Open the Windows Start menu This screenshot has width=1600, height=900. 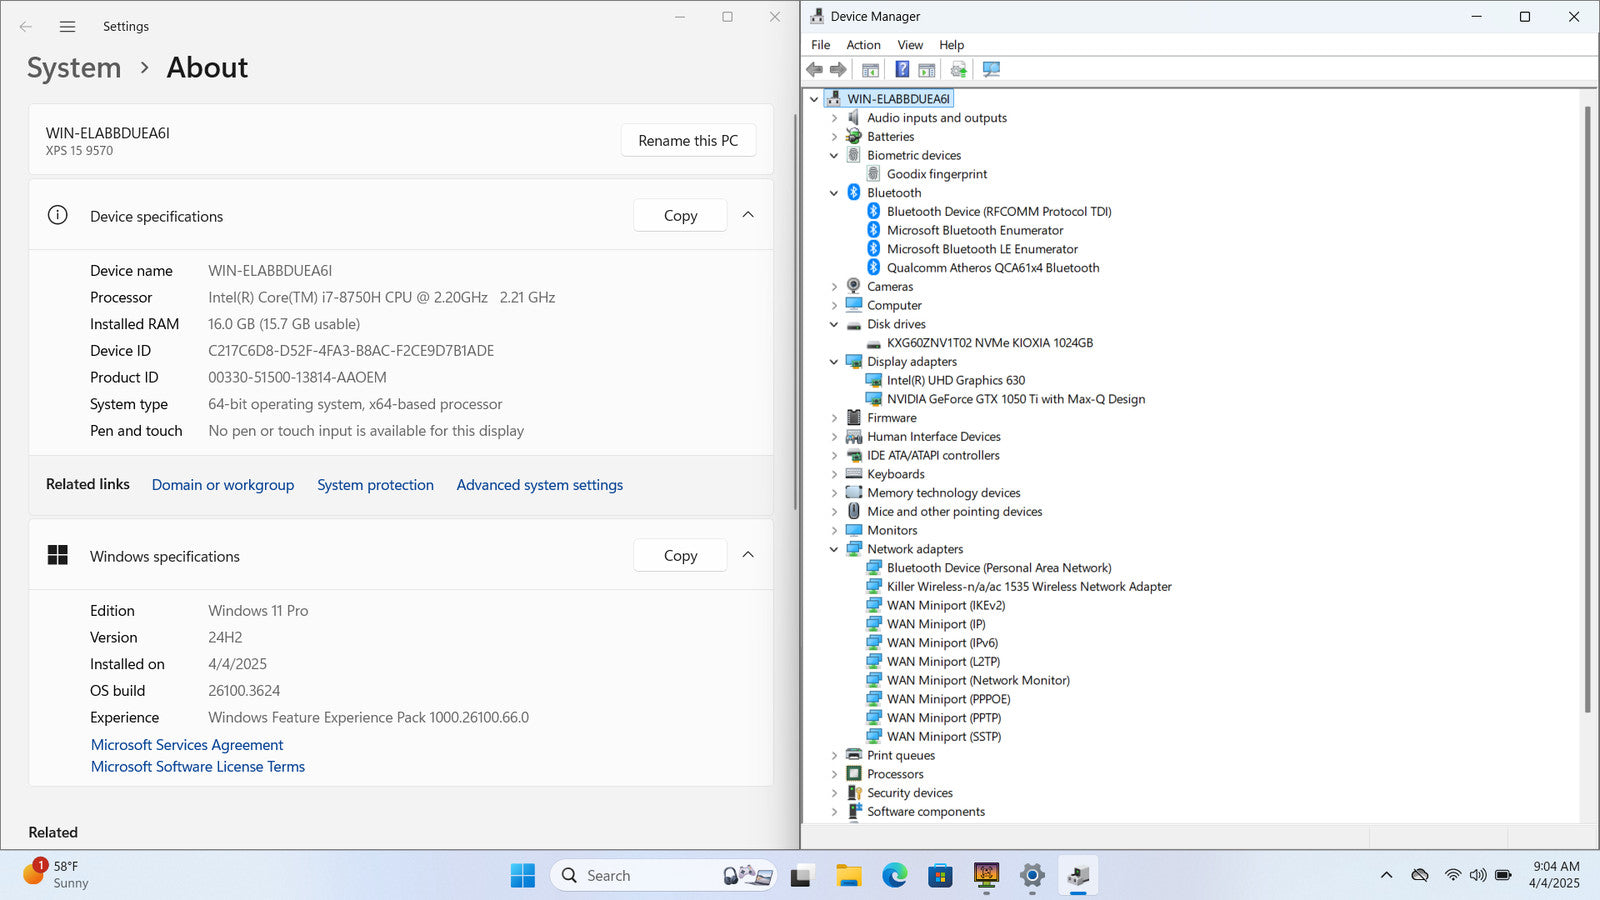pos(522,876)
